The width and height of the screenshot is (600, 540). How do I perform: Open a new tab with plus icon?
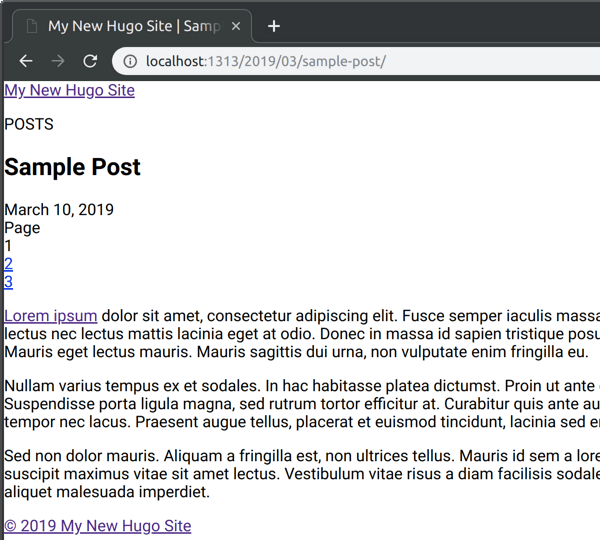tap(274, 26)
